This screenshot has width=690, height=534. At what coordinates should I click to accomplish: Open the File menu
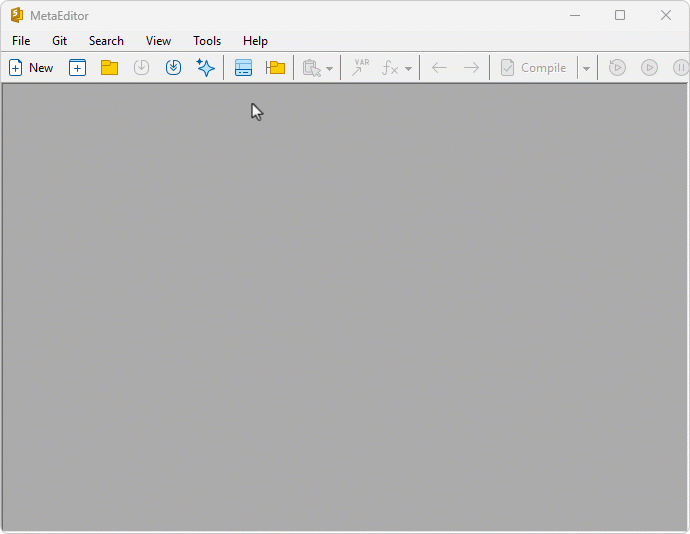[x=21, y=41]
